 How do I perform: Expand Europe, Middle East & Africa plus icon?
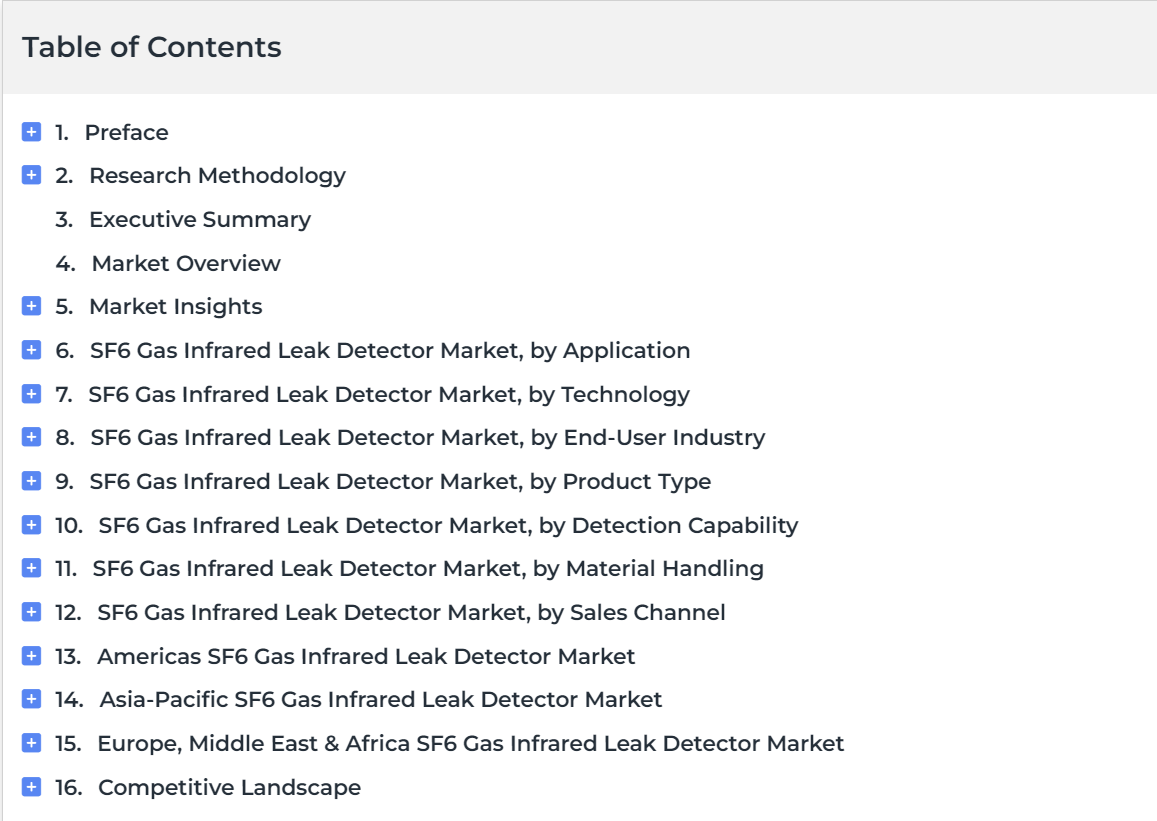31,743
